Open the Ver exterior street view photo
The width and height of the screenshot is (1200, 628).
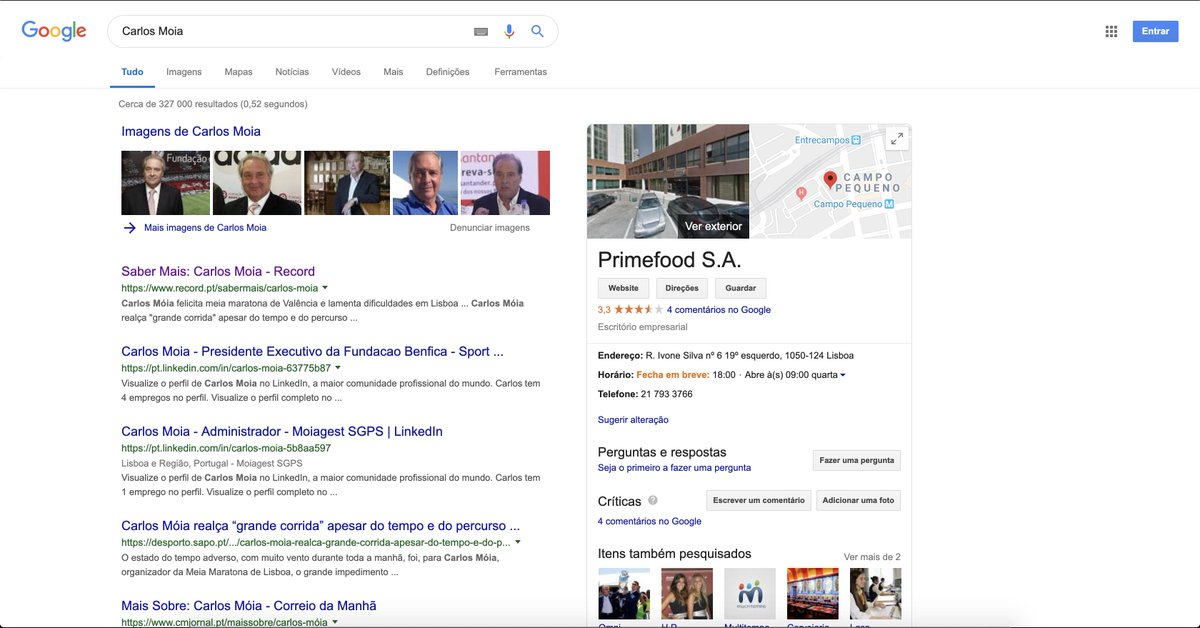[668, 181]
